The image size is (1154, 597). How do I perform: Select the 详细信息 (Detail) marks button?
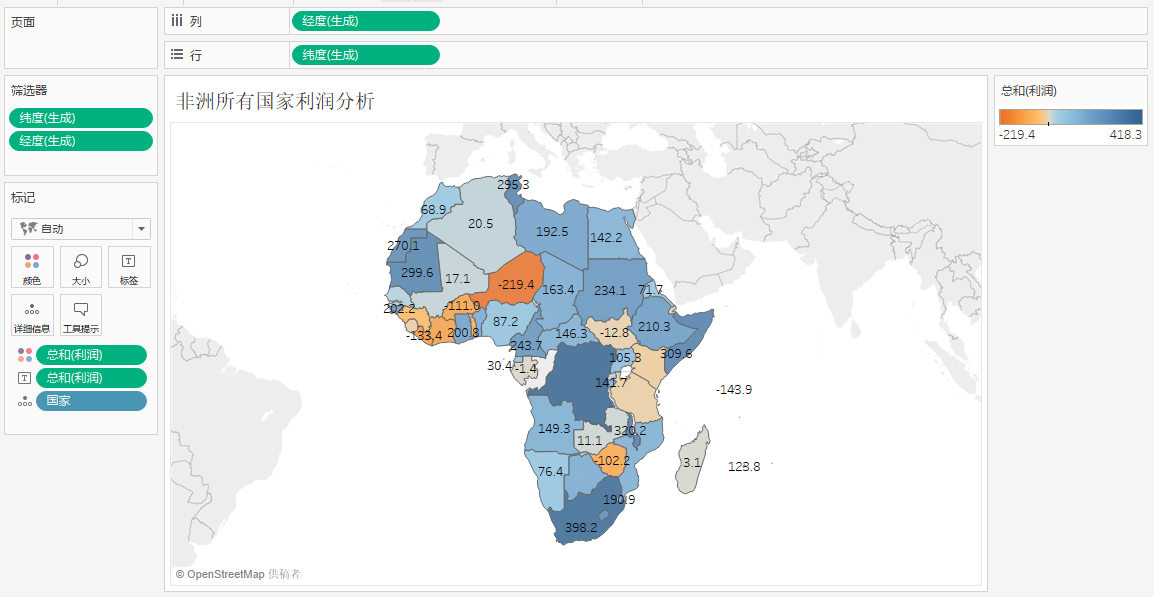coord(33,314)
